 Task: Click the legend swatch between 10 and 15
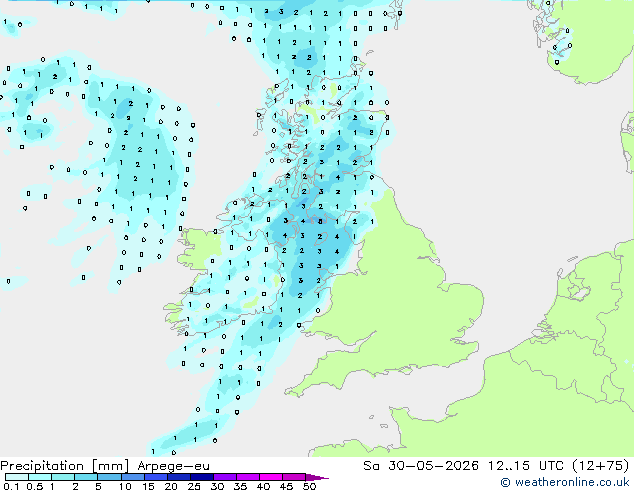pyautogui.click(x=132, y=477)
